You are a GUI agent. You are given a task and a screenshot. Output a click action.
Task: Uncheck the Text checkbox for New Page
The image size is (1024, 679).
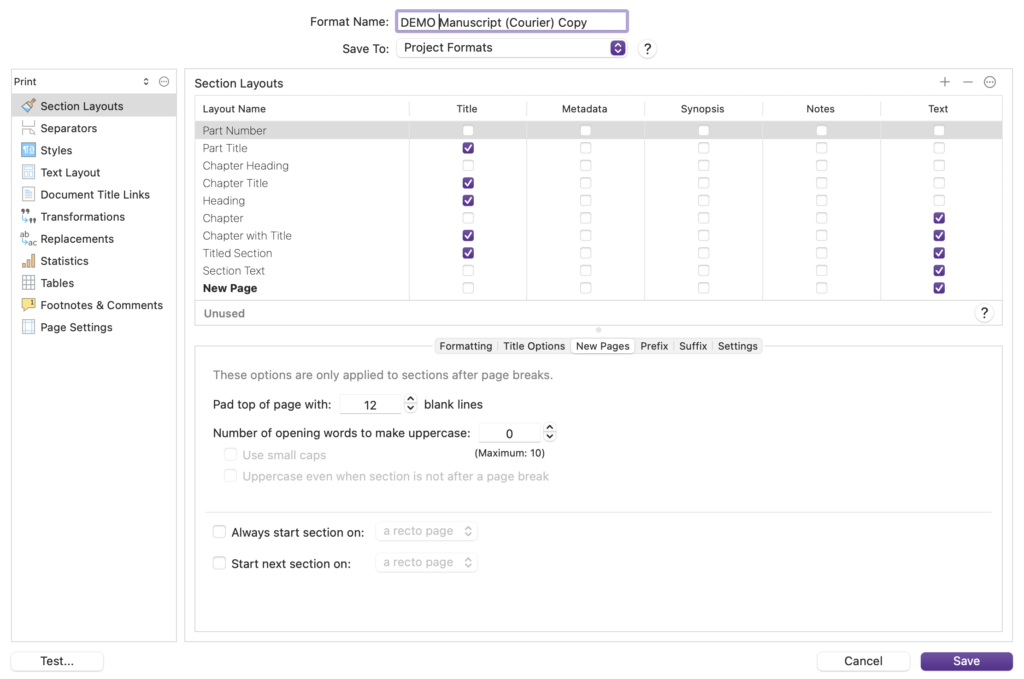(x=938, y=287)
